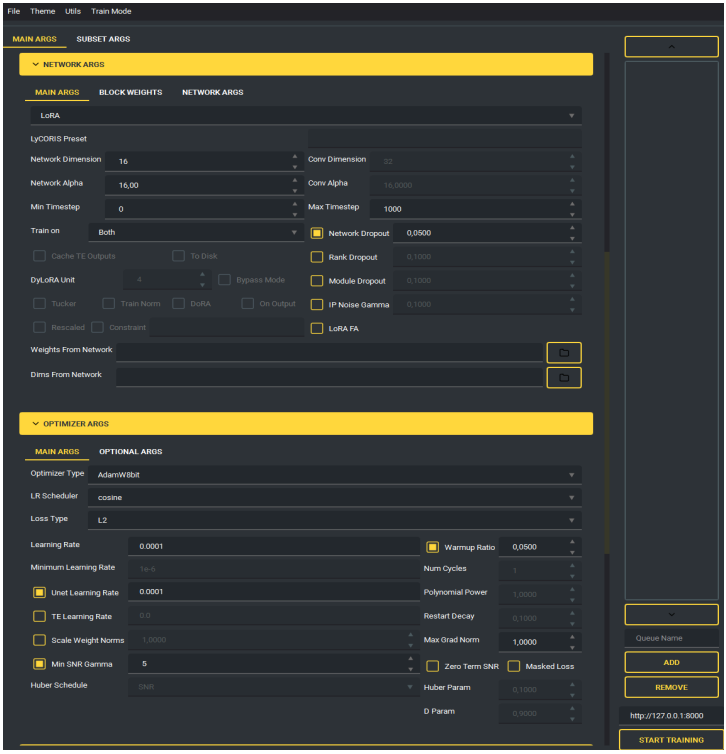The image size is (726, 754).
Task: Decrease the Max Grad Norm value
Action: click(574, 645)
